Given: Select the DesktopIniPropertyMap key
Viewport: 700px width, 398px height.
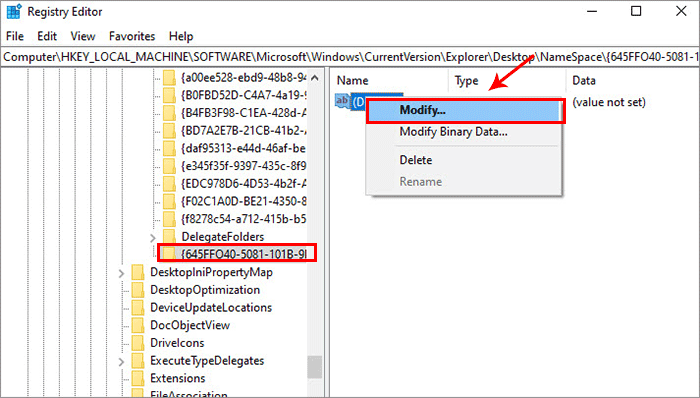Looking at the screenshot, I should [211, 272].
